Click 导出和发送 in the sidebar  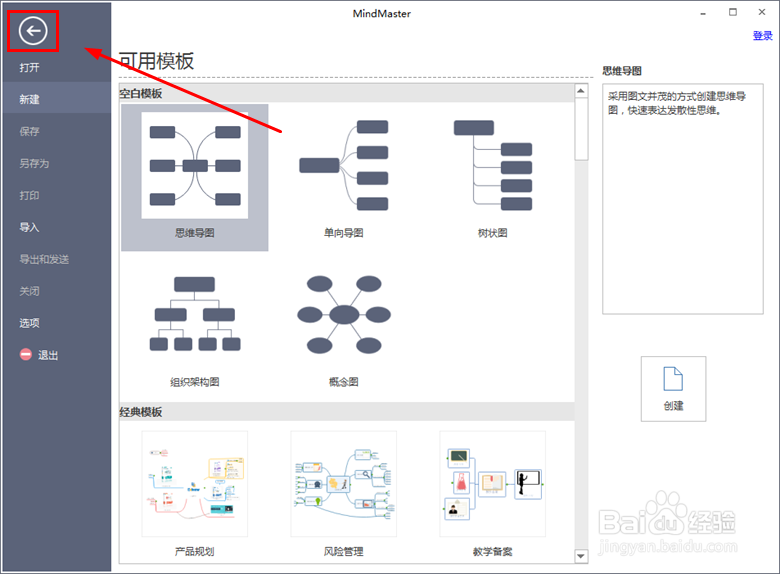pos(44,259)
